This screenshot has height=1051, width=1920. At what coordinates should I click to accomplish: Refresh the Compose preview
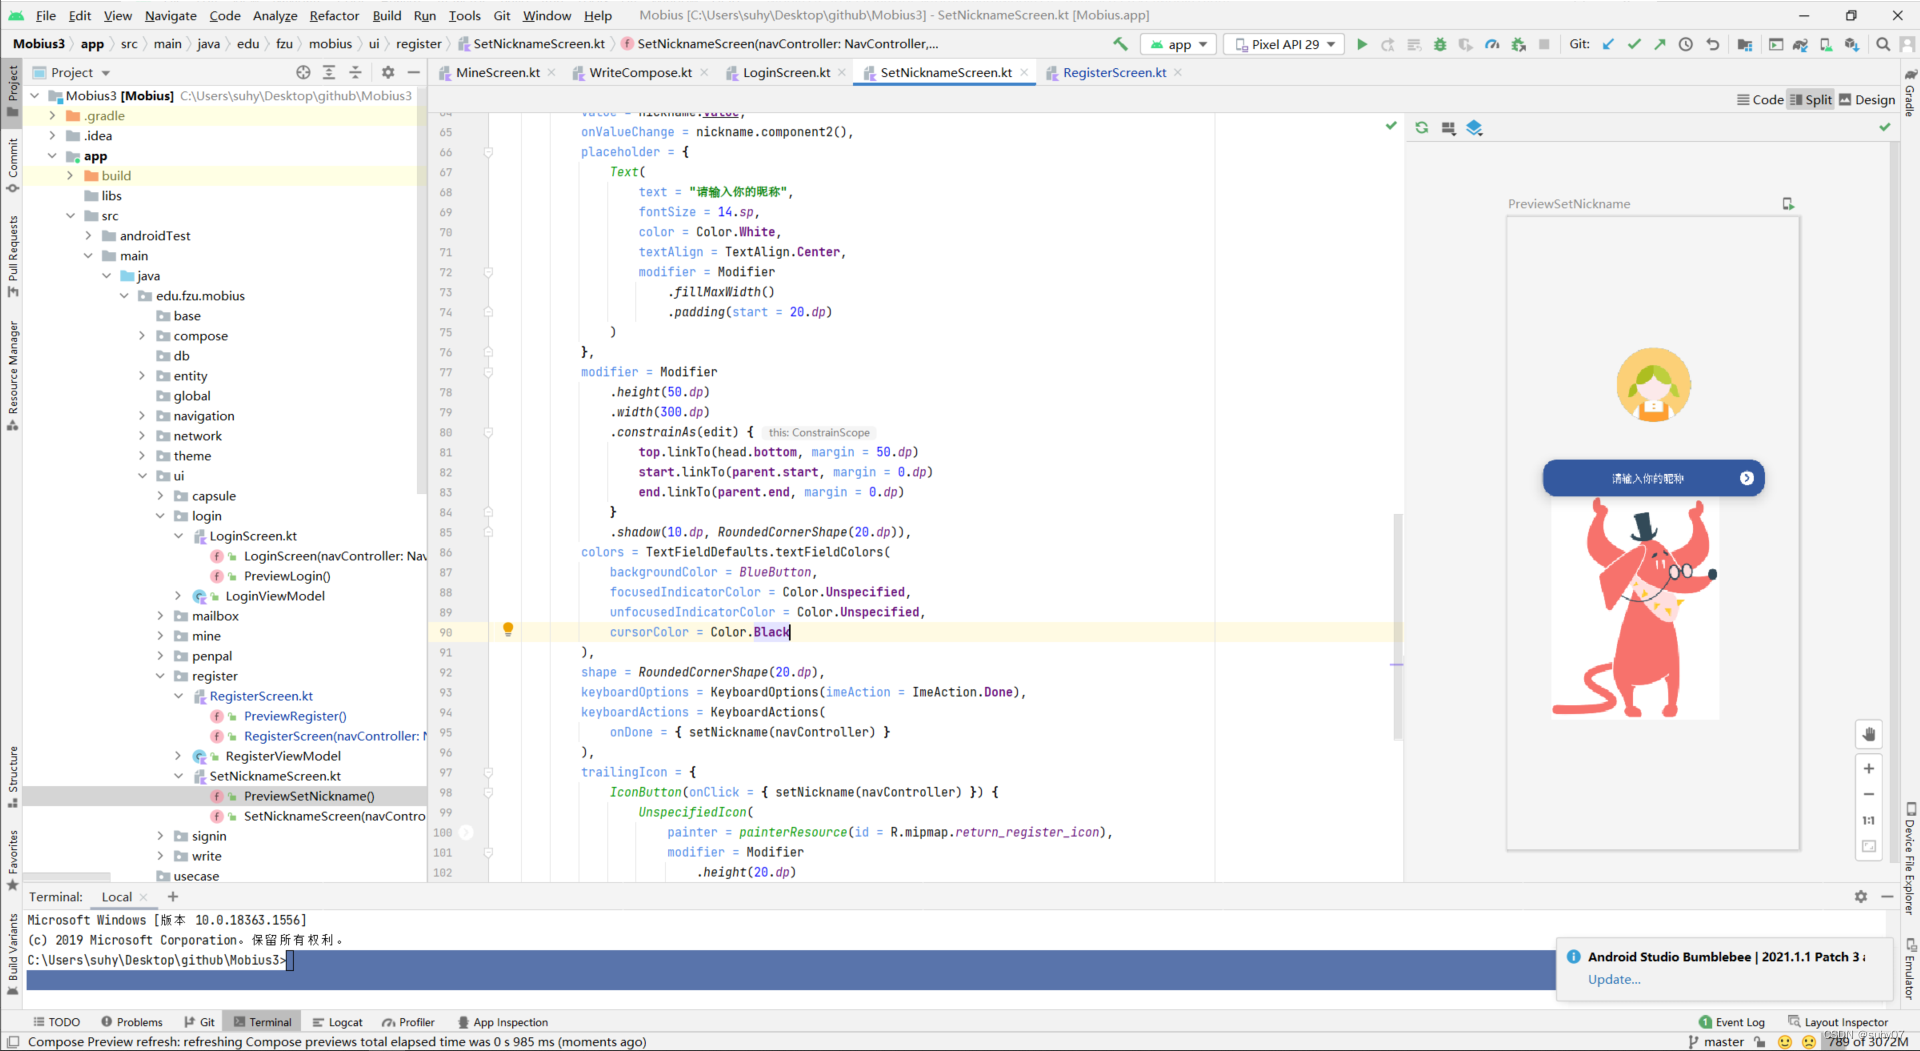pos(1422,128)
